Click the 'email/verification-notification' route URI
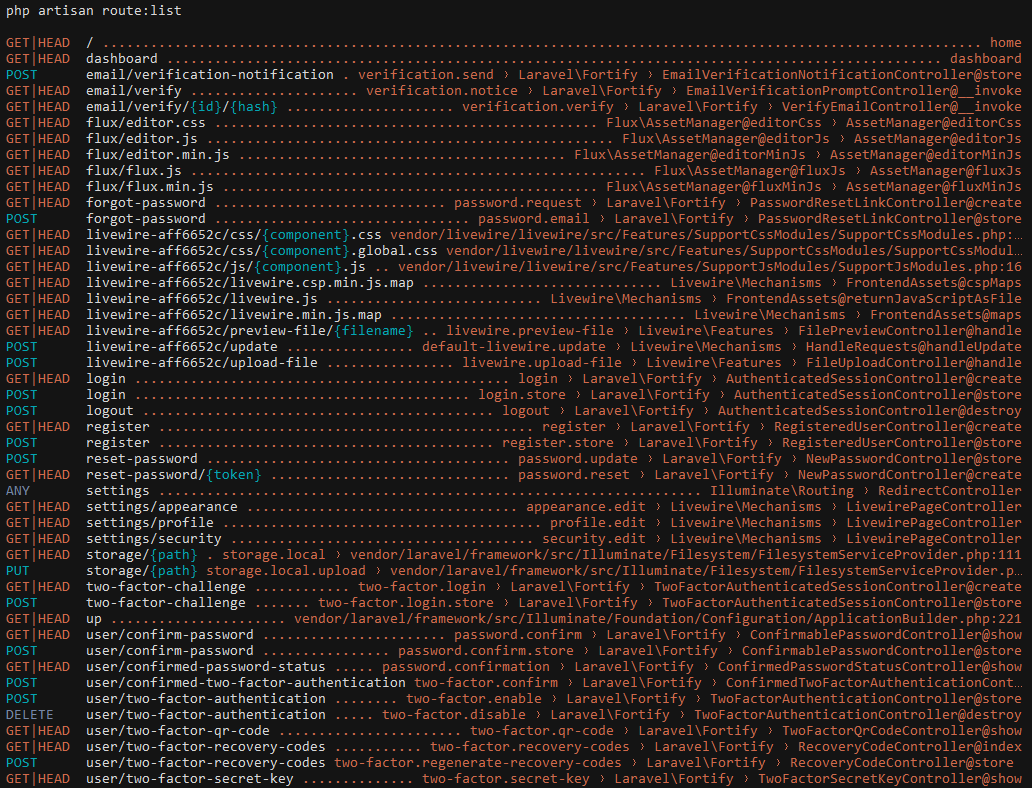 click(x=210, y=75)
